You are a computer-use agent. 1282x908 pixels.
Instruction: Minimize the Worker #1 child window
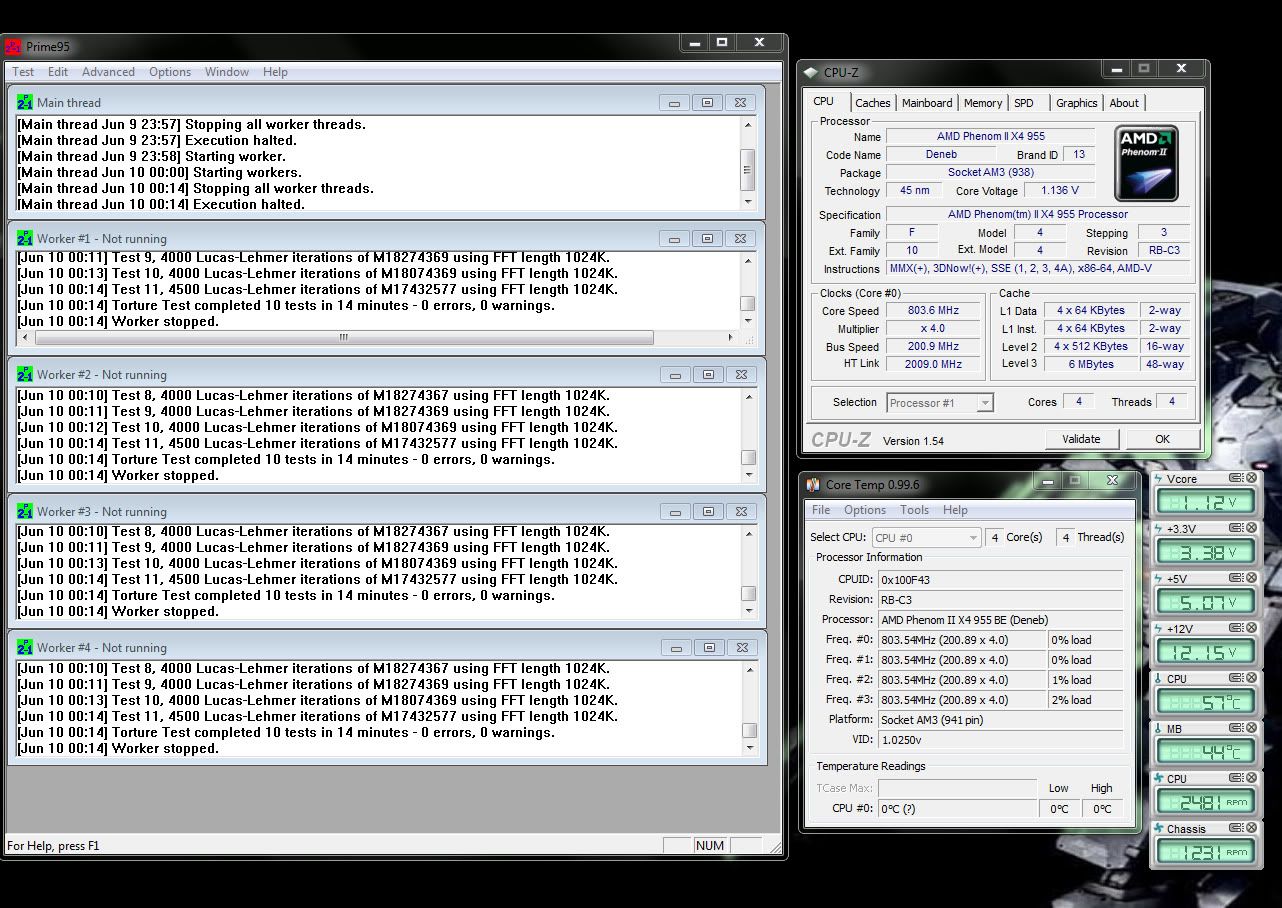pyautogui.click(x=675, y=239)
